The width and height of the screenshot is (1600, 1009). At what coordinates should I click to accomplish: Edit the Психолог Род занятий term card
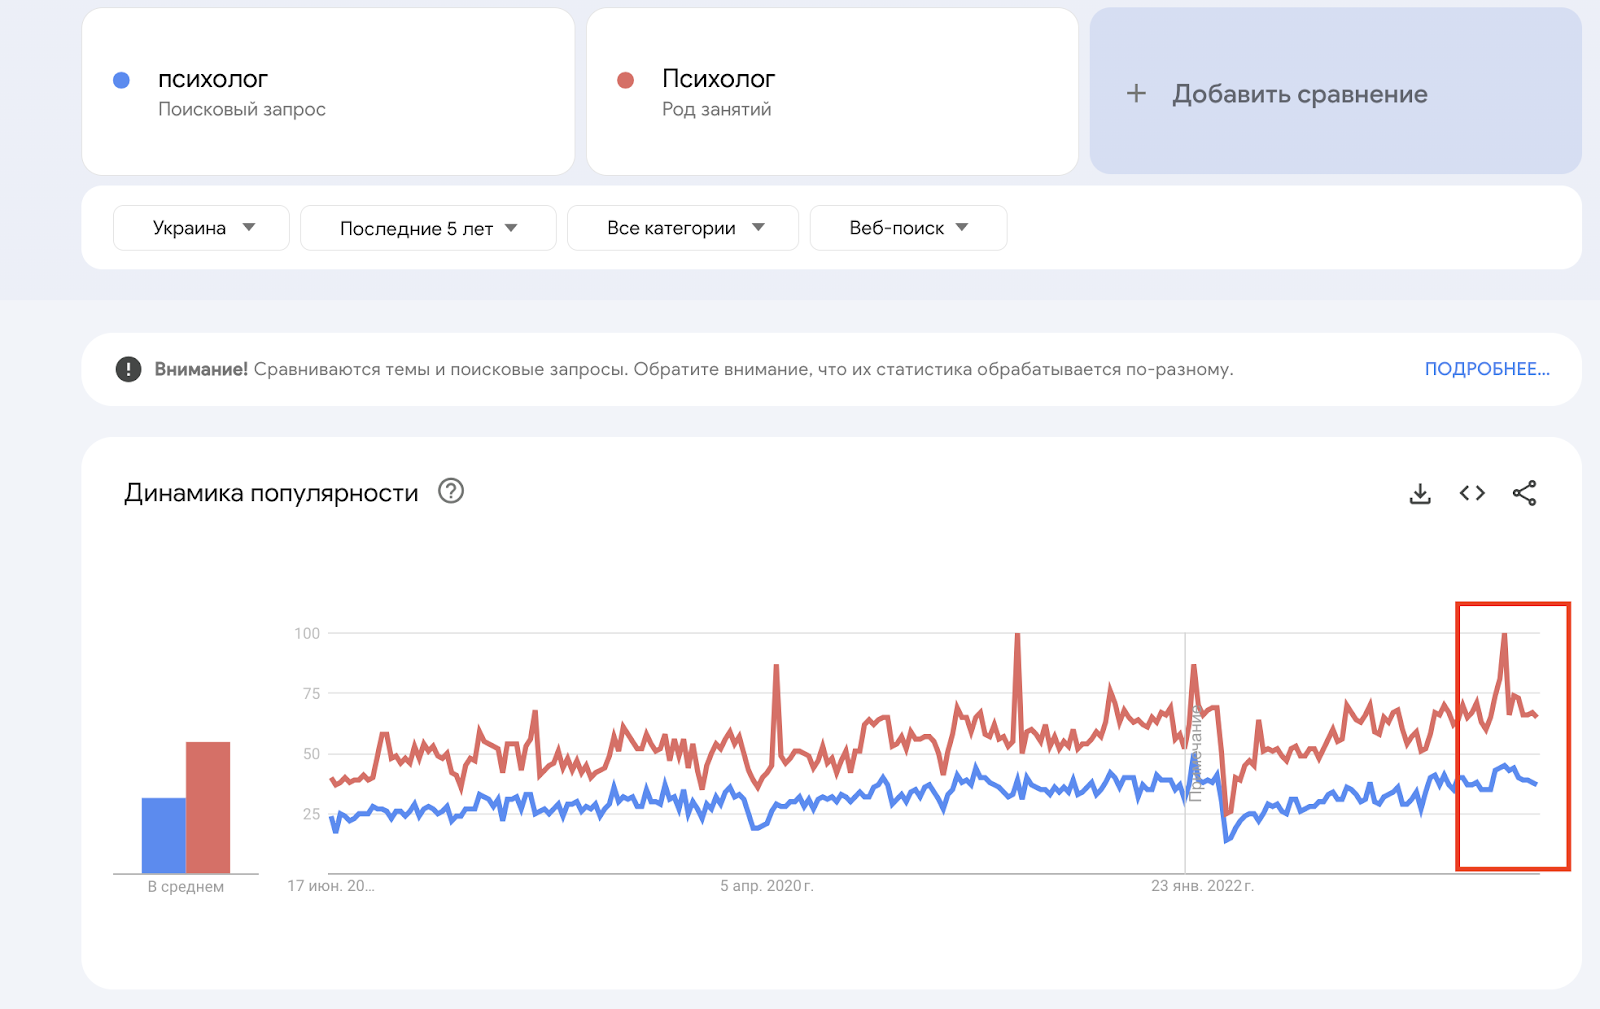pyautogui.click(x=832, y=91)
